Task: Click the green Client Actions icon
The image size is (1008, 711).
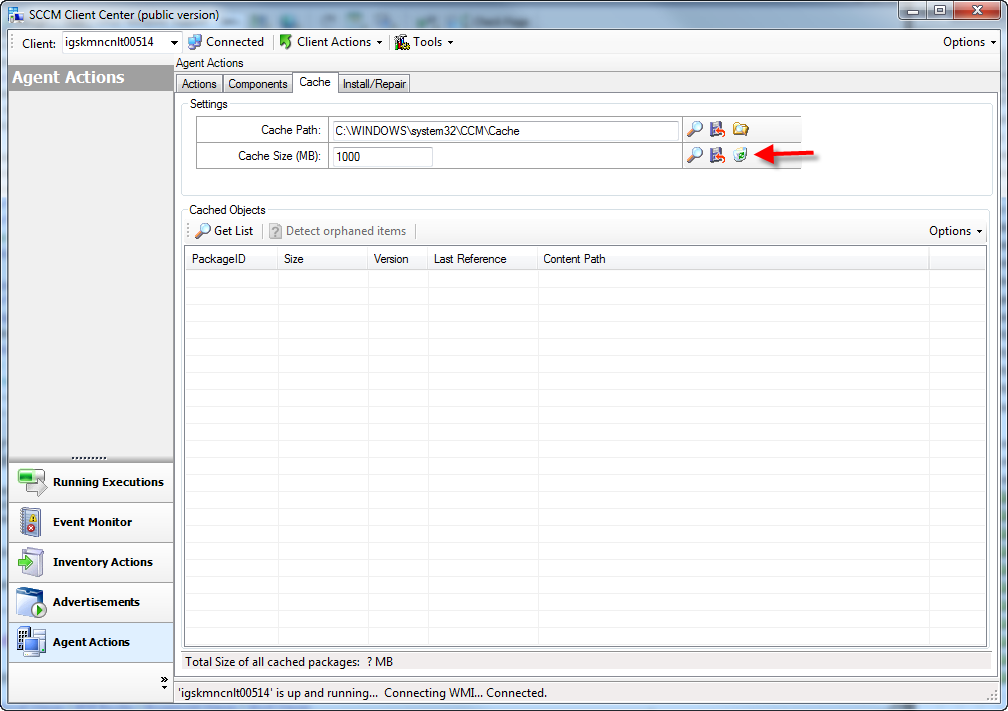Action: tap(286, 42)
